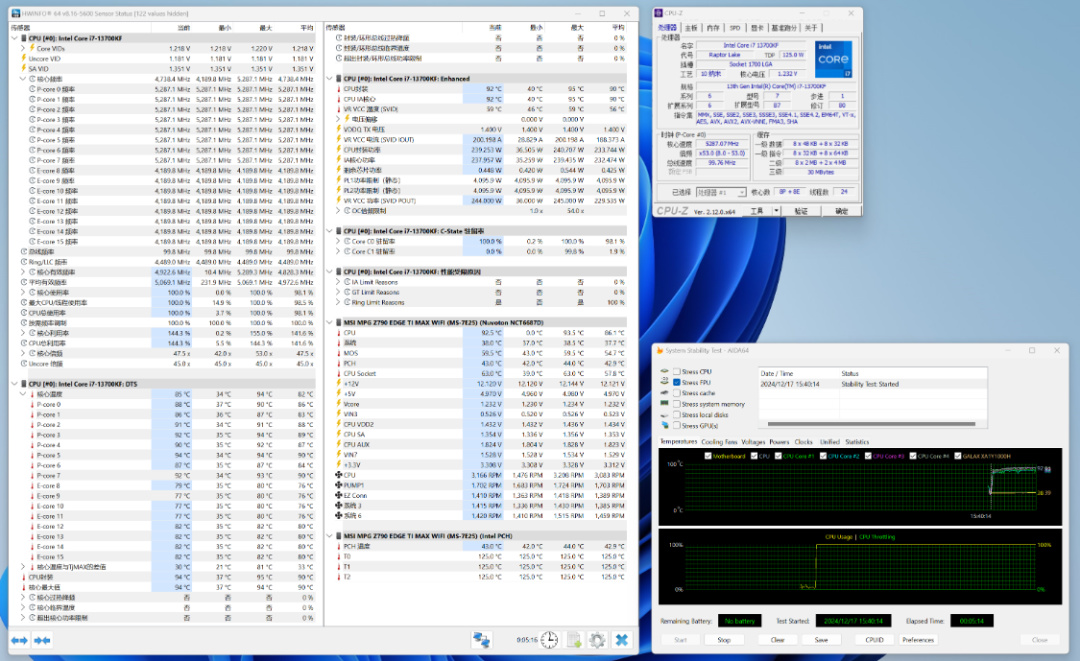Open the CPU-Z tools dropdown arrow
Screen dimensions: 1080x661
774,211
